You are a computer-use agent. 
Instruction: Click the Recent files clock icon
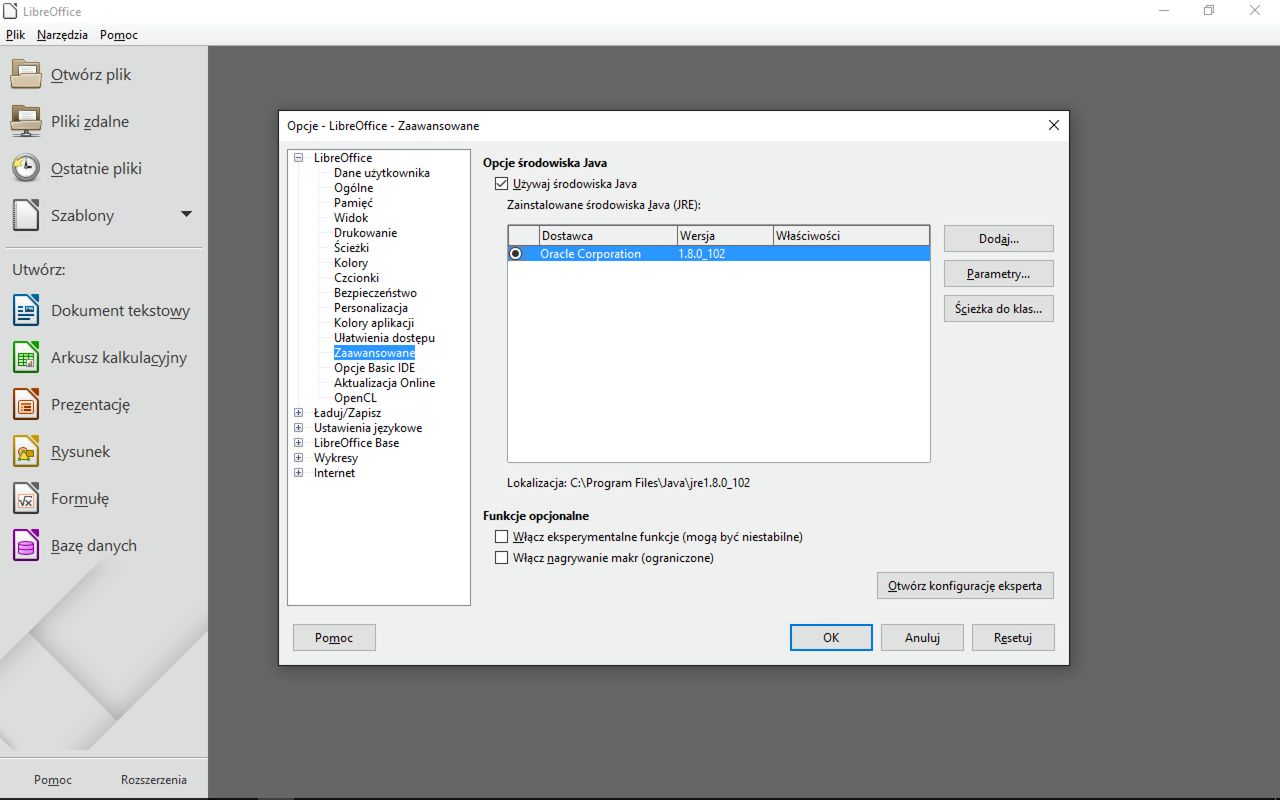(x=26, y=168)
